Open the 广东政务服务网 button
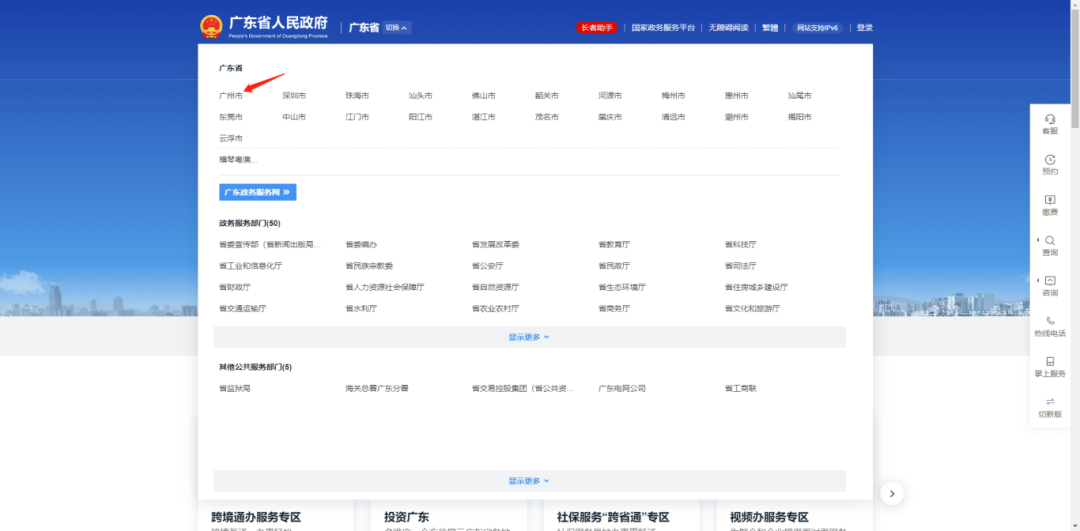 pos(258,192)
